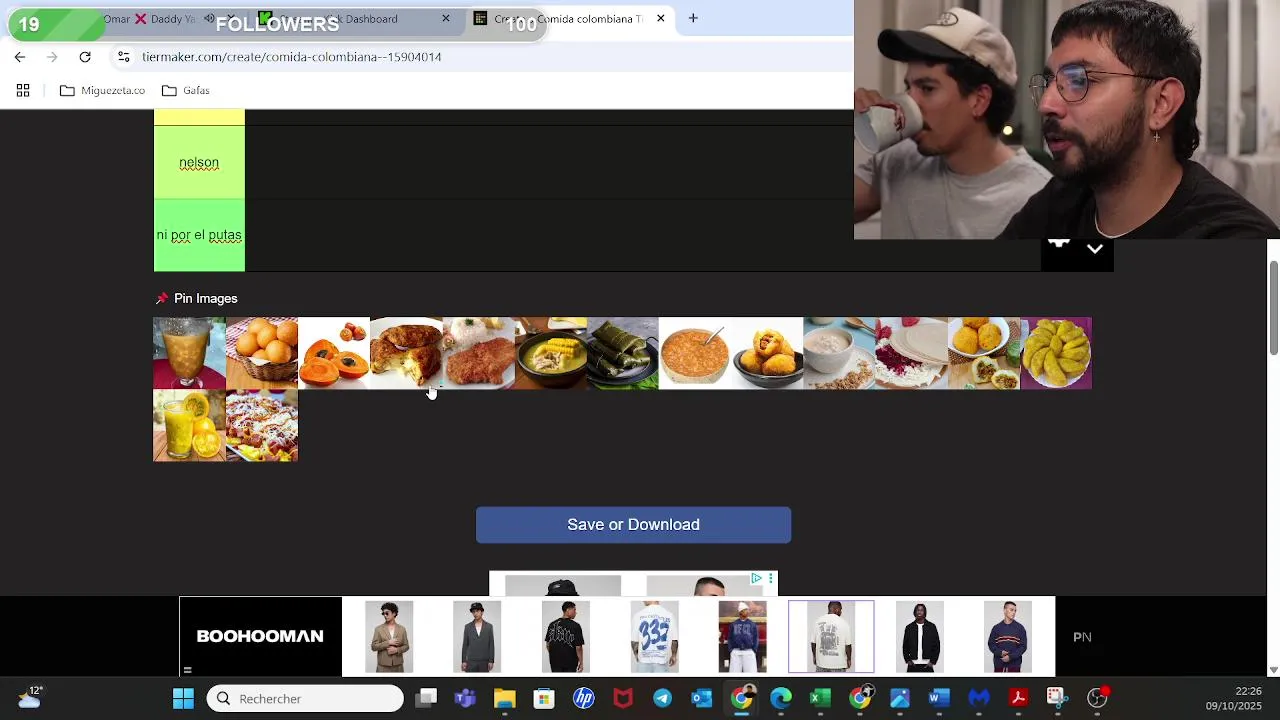
Task: Open Outlook from the taskbar
Action: 702,698
